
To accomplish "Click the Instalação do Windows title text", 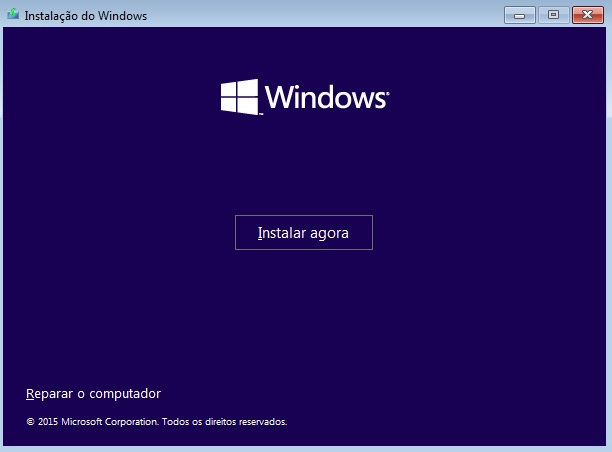I will coord(85,16).
